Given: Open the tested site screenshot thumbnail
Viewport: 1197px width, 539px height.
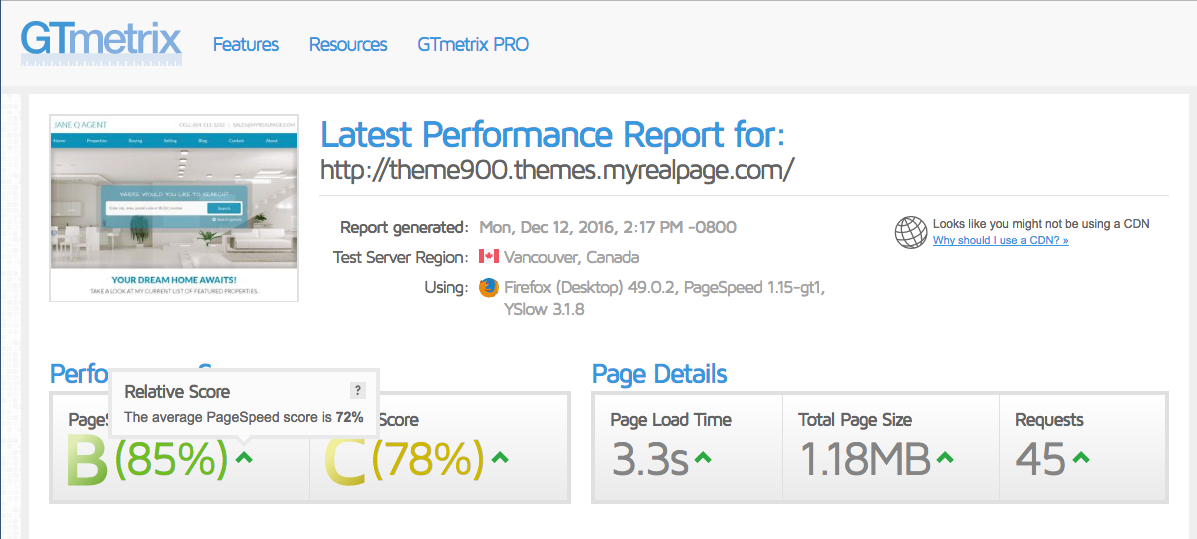Looking at the screenshot, I should 174,208.
